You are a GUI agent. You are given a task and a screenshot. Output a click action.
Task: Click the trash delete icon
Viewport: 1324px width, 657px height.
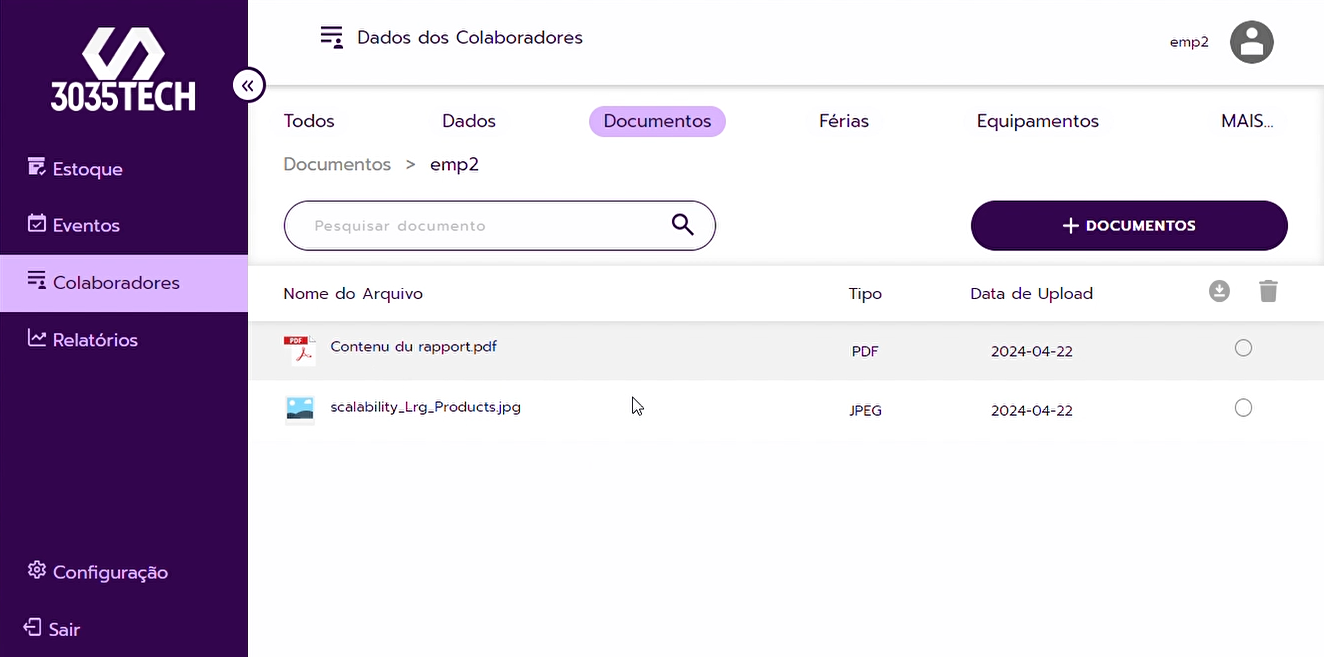[1268, 291]
